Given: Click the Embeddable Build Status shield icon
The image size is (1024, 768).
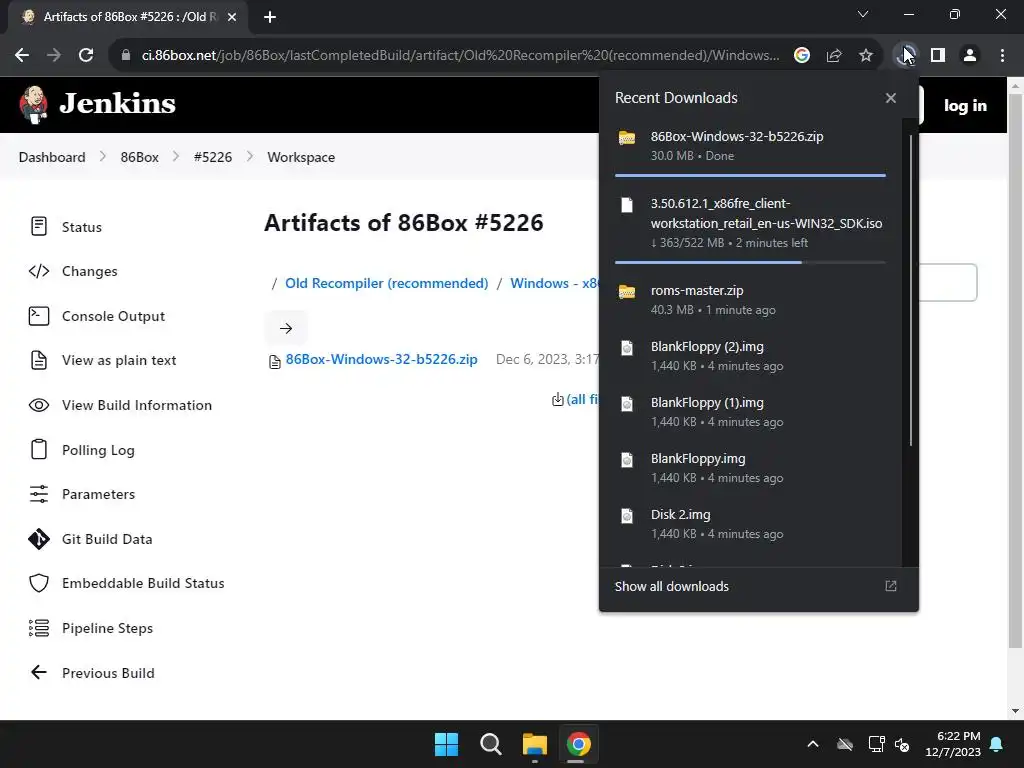Looking at the screenshot, I should 39,583.
